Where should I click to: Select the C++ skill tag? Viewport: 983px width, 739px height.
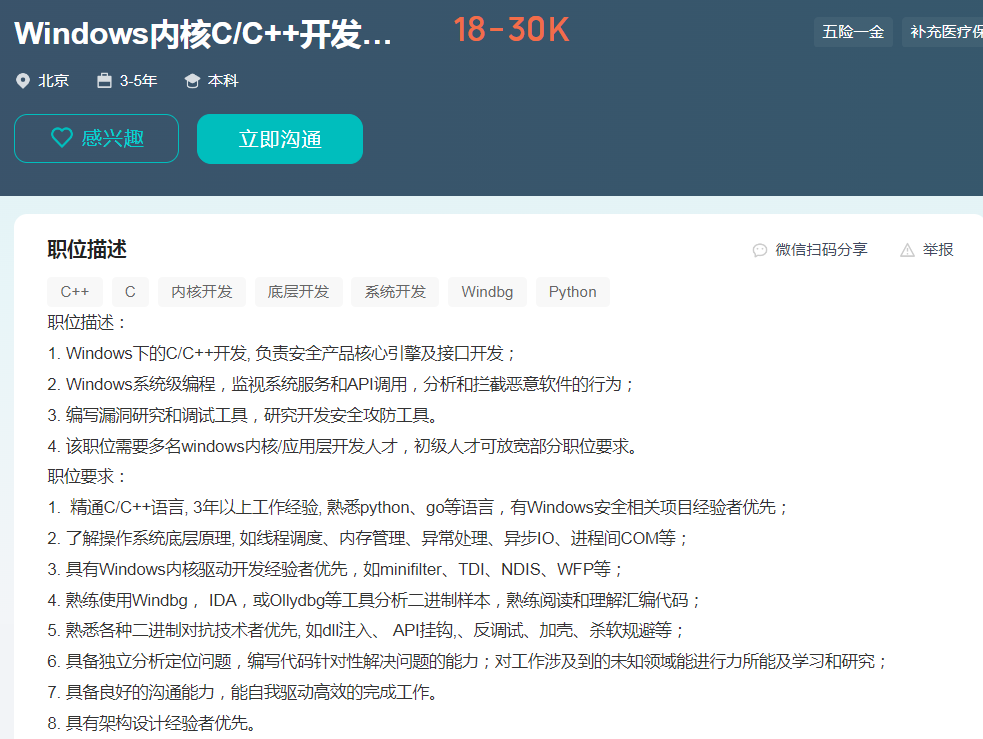75,292
